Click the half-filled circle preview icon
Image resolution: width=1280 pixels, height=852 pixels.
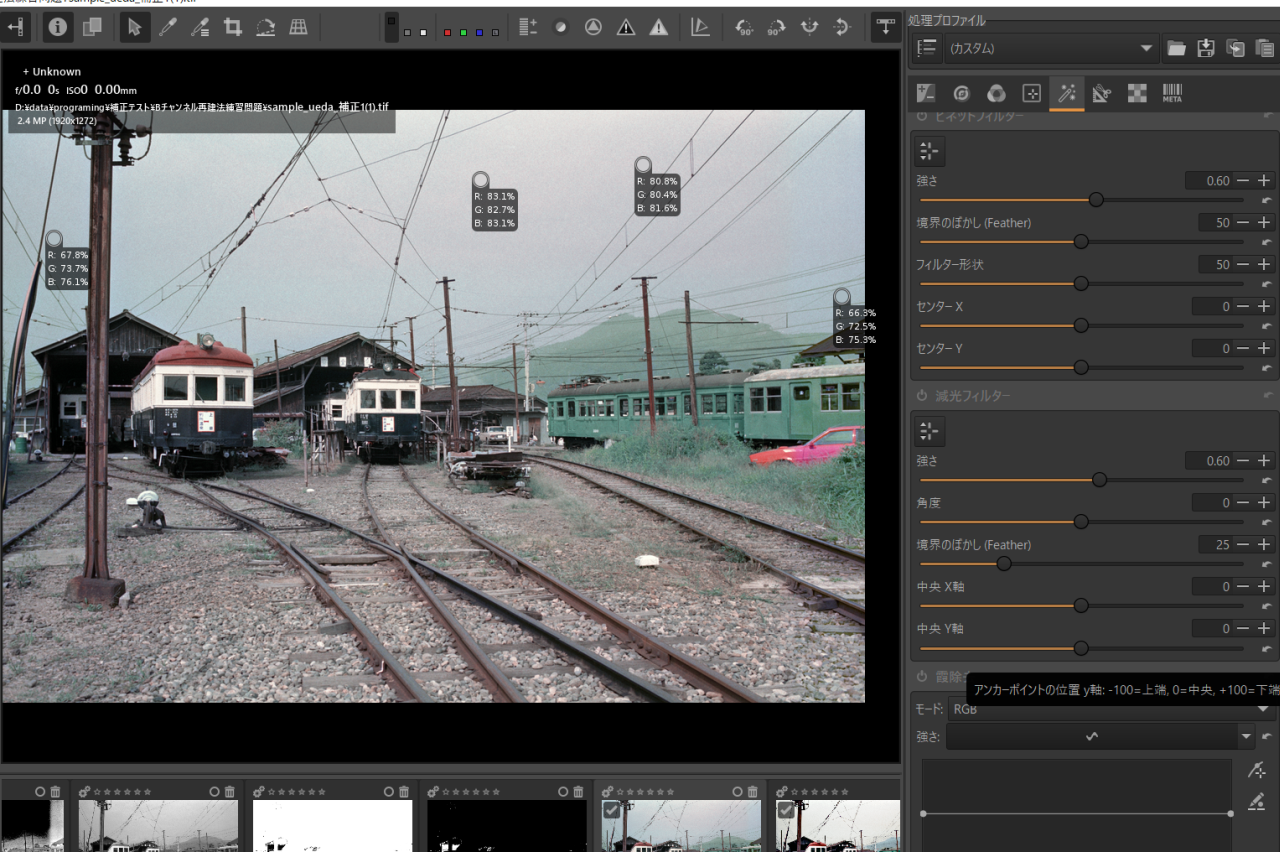coord(561,28)
